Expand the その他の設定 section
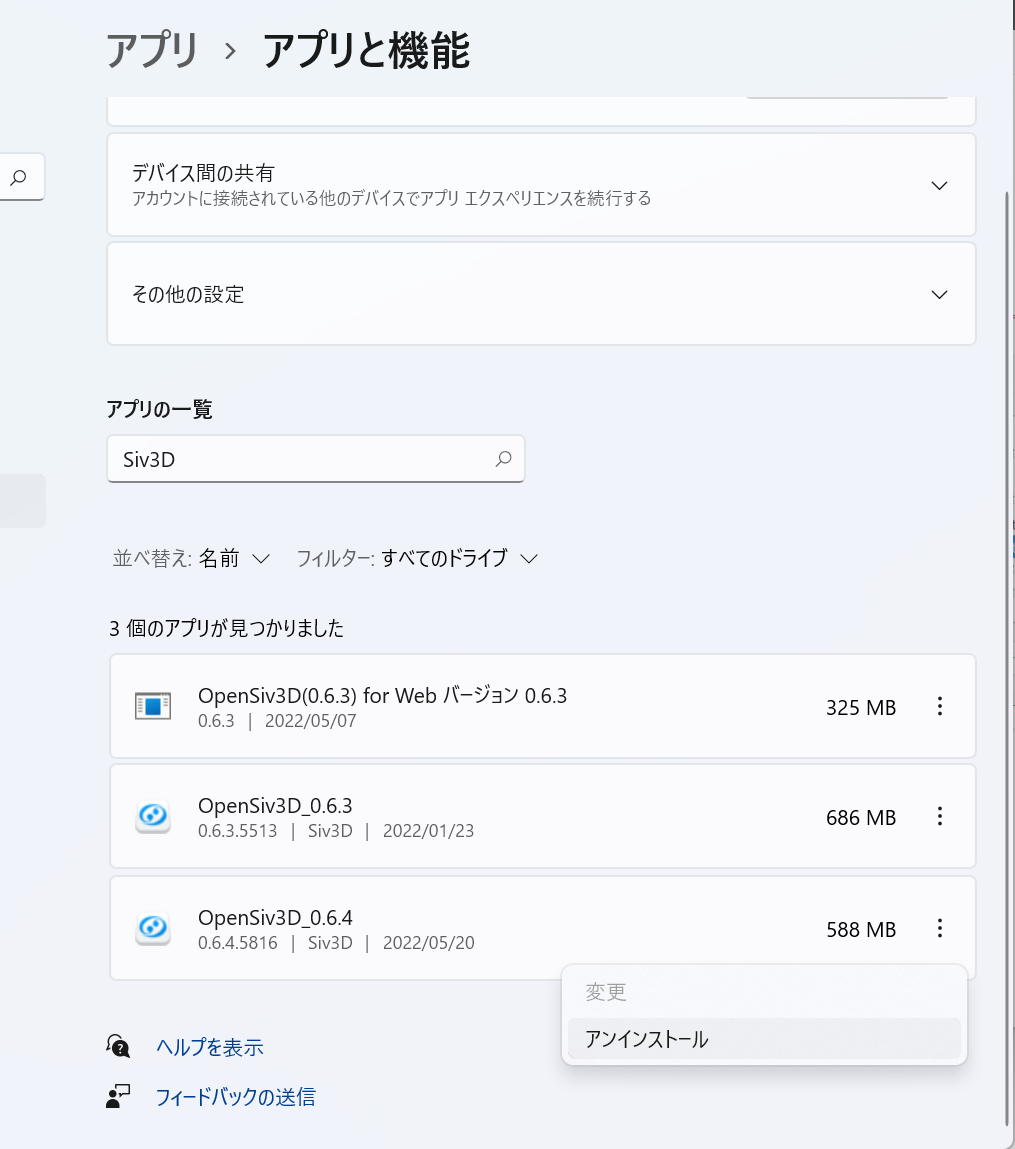Screen dimensions: 1015x1149 point(938,295)
